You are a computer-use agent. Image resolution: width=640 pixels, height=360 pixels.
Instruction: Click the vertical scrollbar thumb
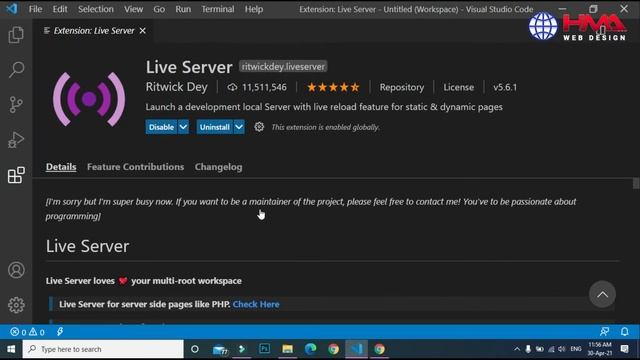[x=636, y=183]
